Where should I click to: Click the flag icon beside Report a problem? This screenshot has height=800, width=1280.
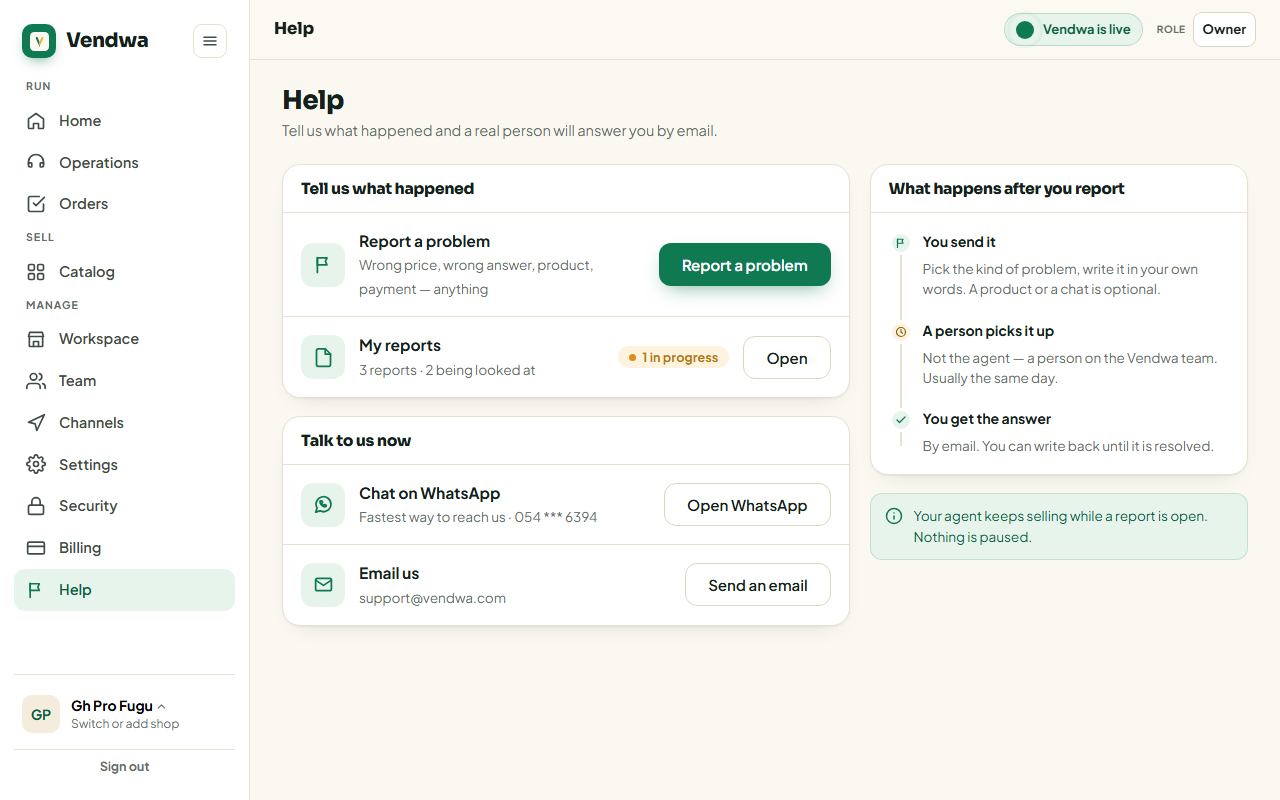[323, 265]
